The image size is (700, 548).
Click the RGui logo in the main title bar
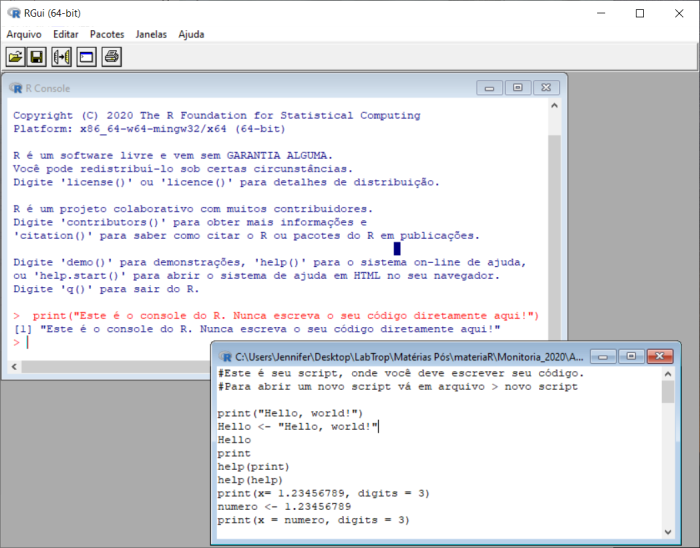tap(12, 13)
